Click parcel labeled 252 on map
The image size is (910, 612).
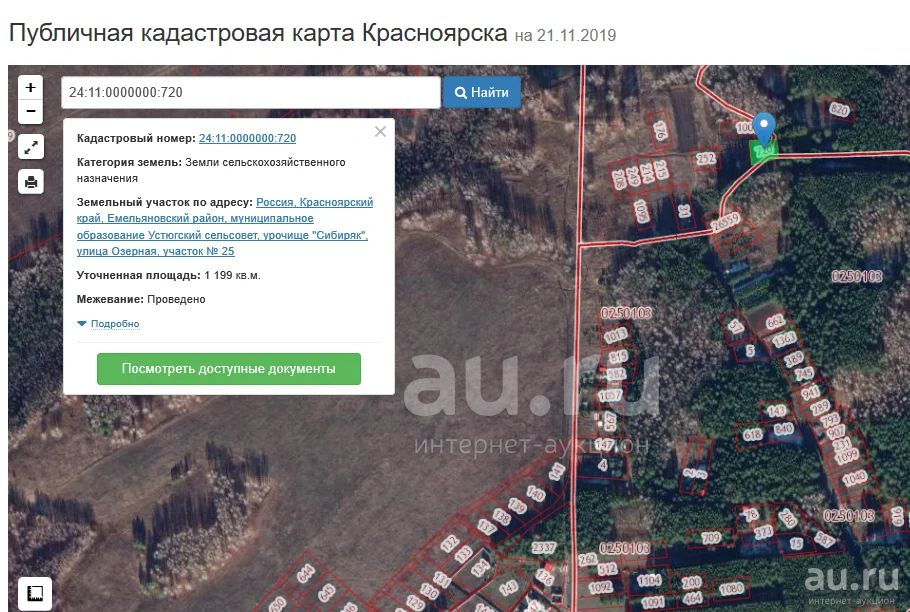click(x=706, y=158)
